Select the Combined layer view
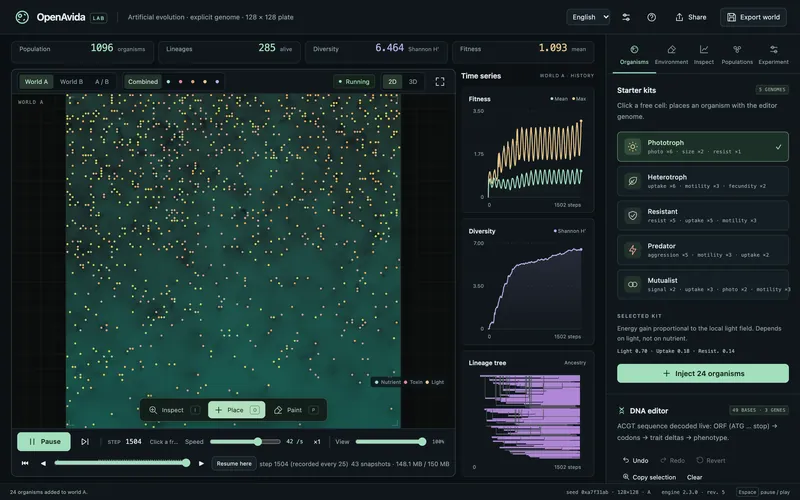 (143, 82)
